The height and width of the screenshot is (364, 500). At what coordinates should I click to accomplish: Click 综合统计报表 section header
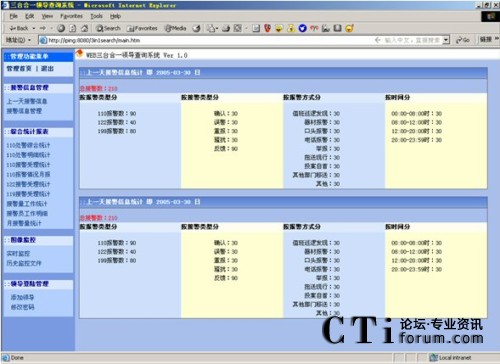[x=29, y=132]
